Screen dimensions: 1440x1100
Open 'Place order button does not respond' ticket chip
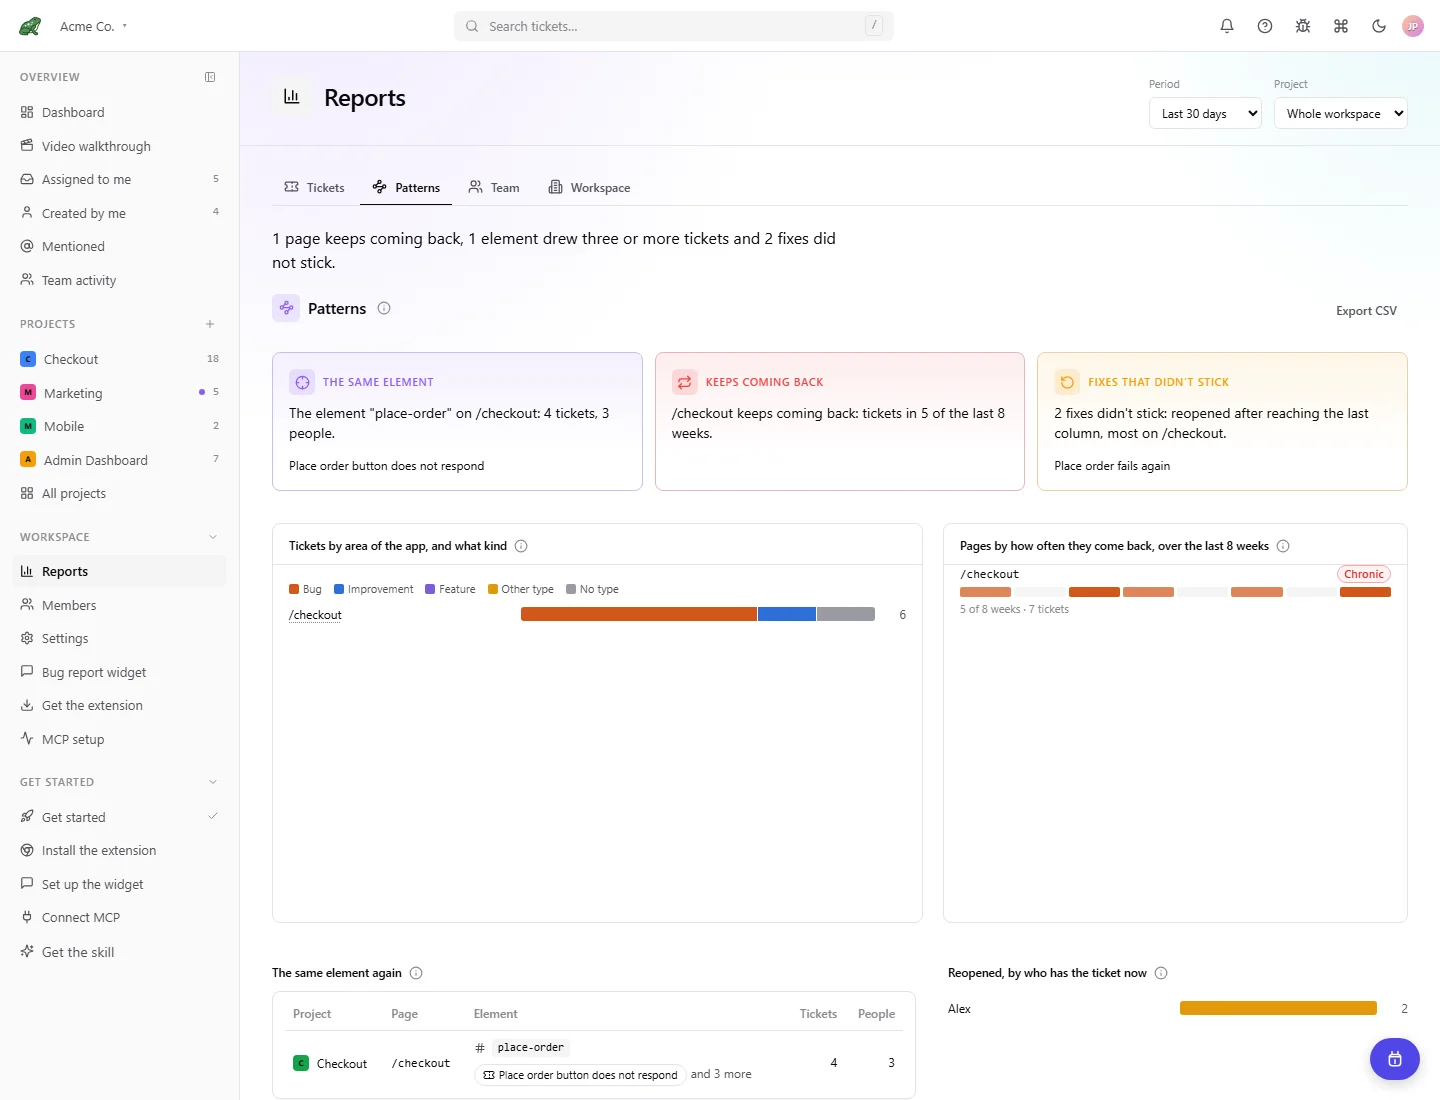pos(580,1075)
